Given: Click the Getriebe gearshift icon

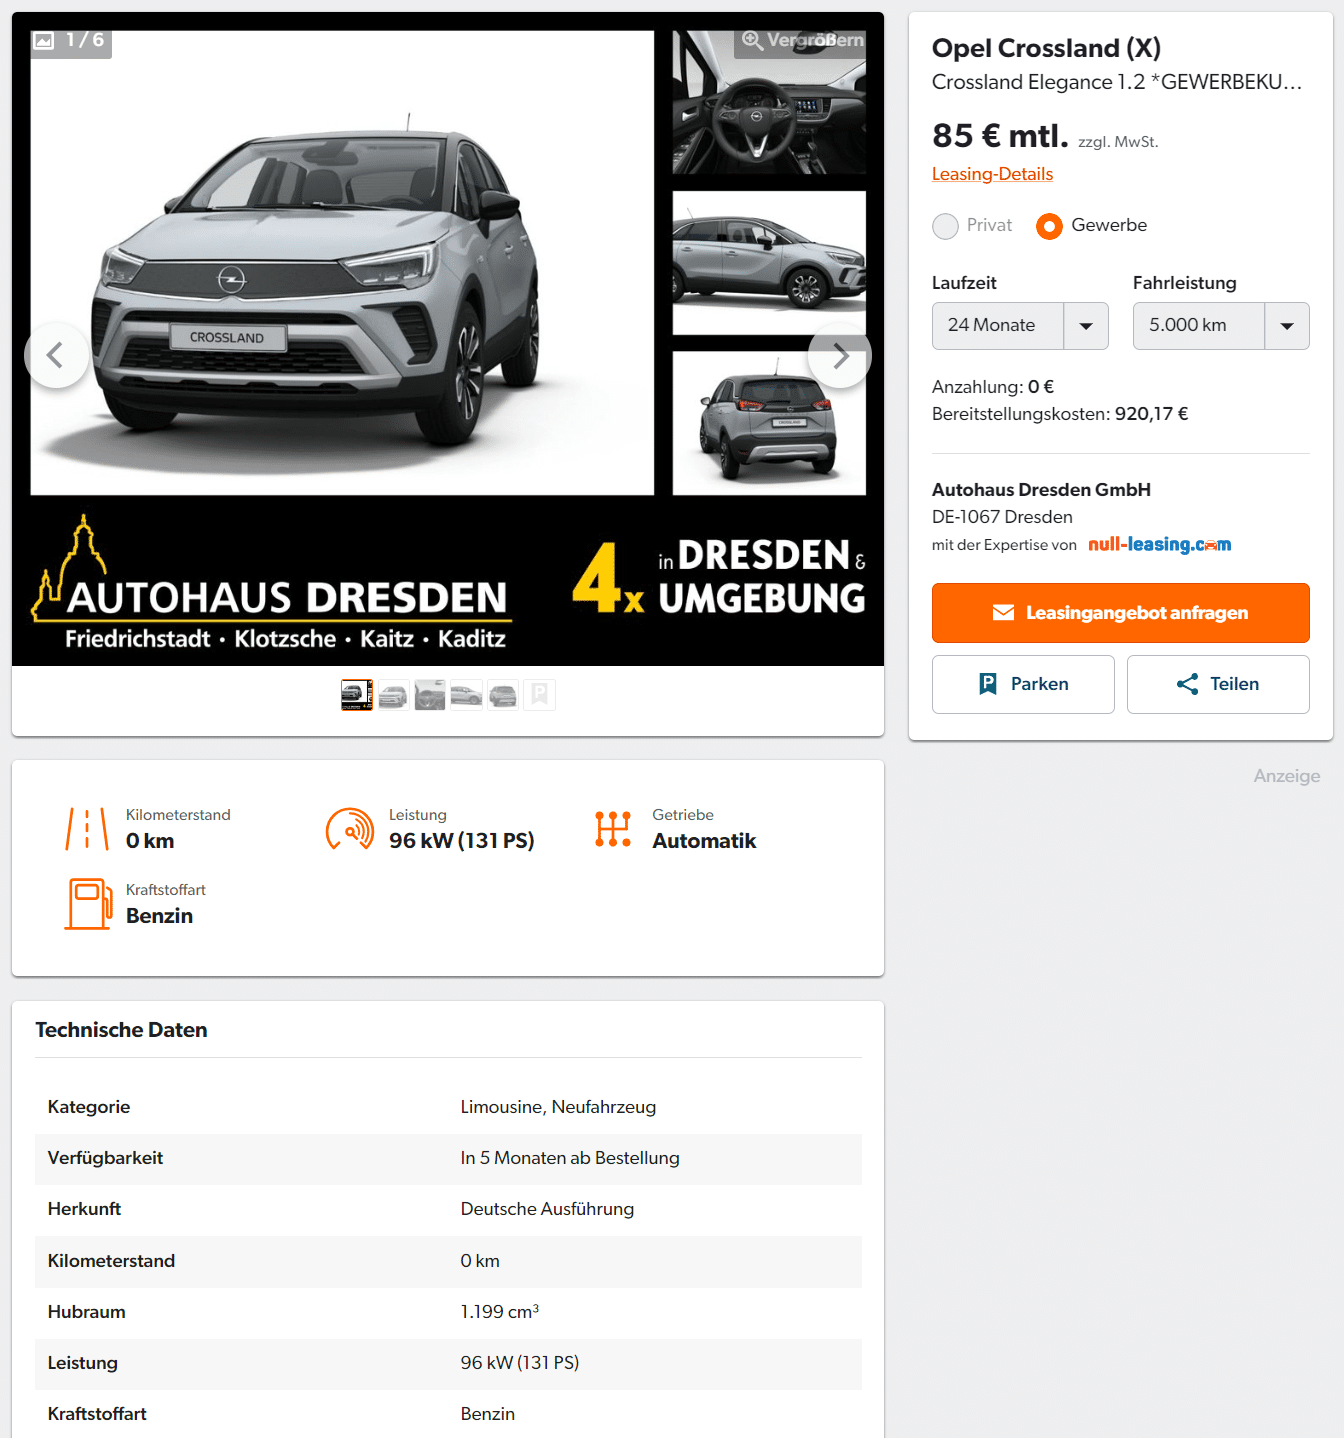Looking at the screenshot, I should point(613,829).
